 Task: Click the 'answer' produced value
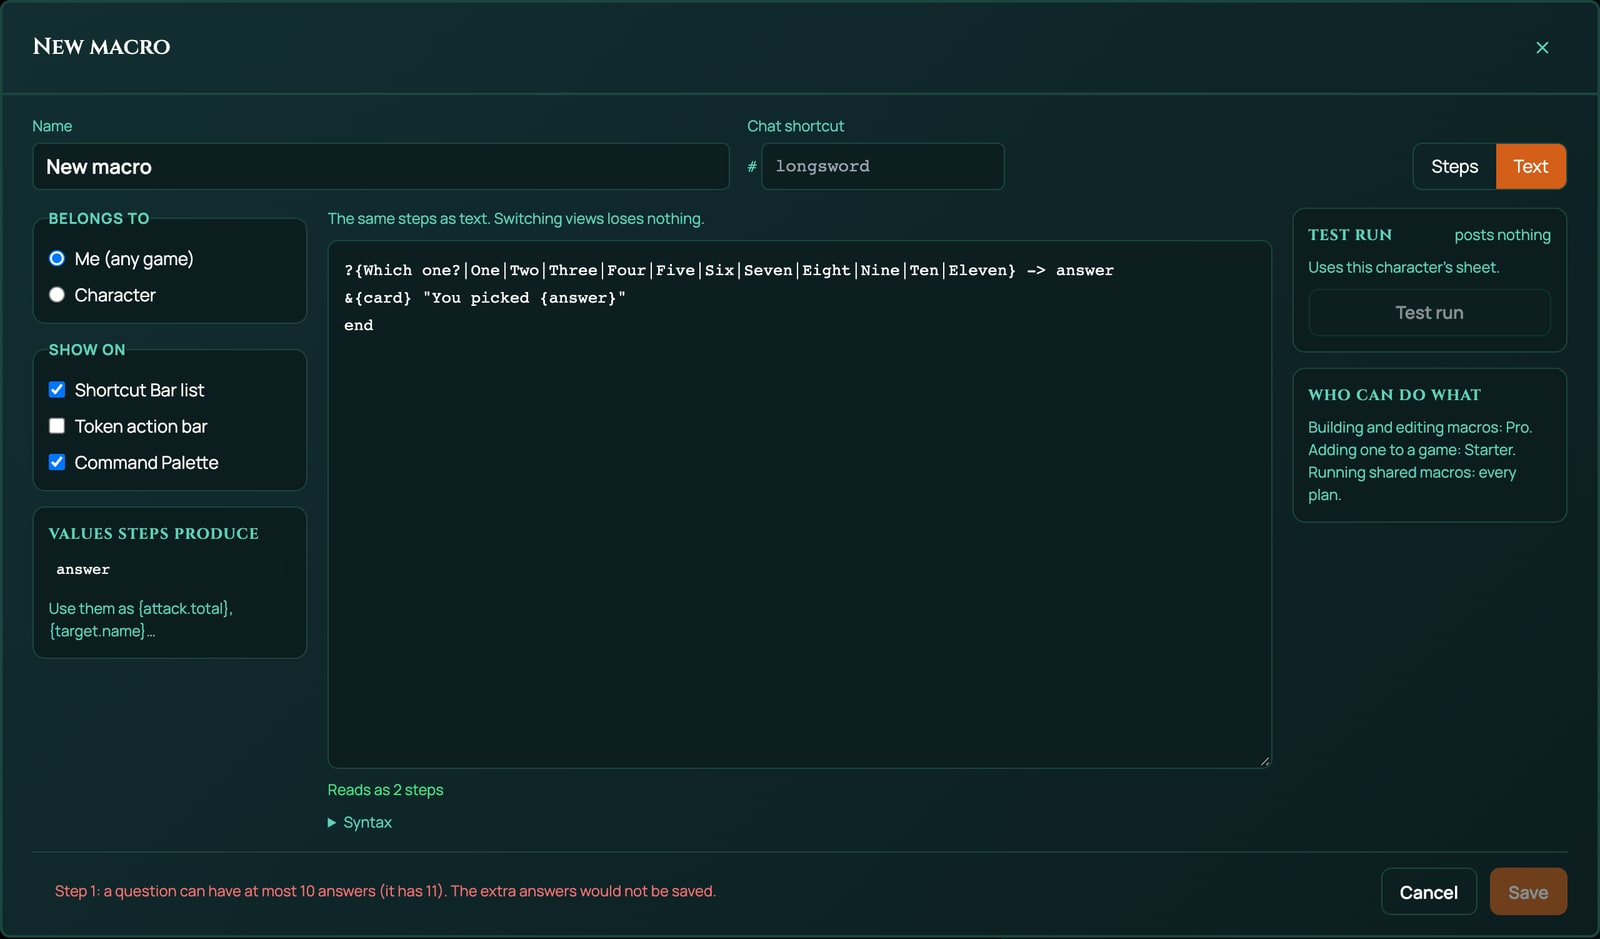[x=83, y=569]
